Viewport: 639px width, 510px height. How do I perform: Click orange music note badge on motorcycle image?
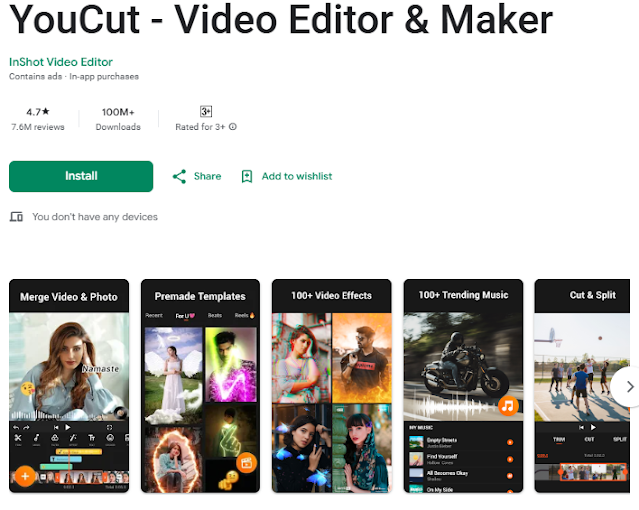508,406
